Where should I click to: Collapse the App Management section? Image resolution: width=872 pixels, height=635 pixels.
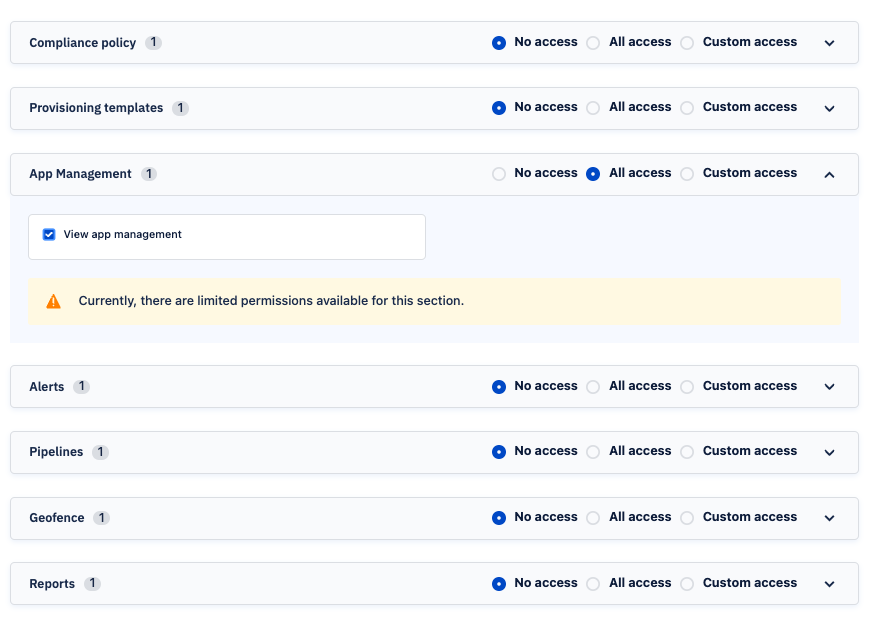(x=829, y=173)
